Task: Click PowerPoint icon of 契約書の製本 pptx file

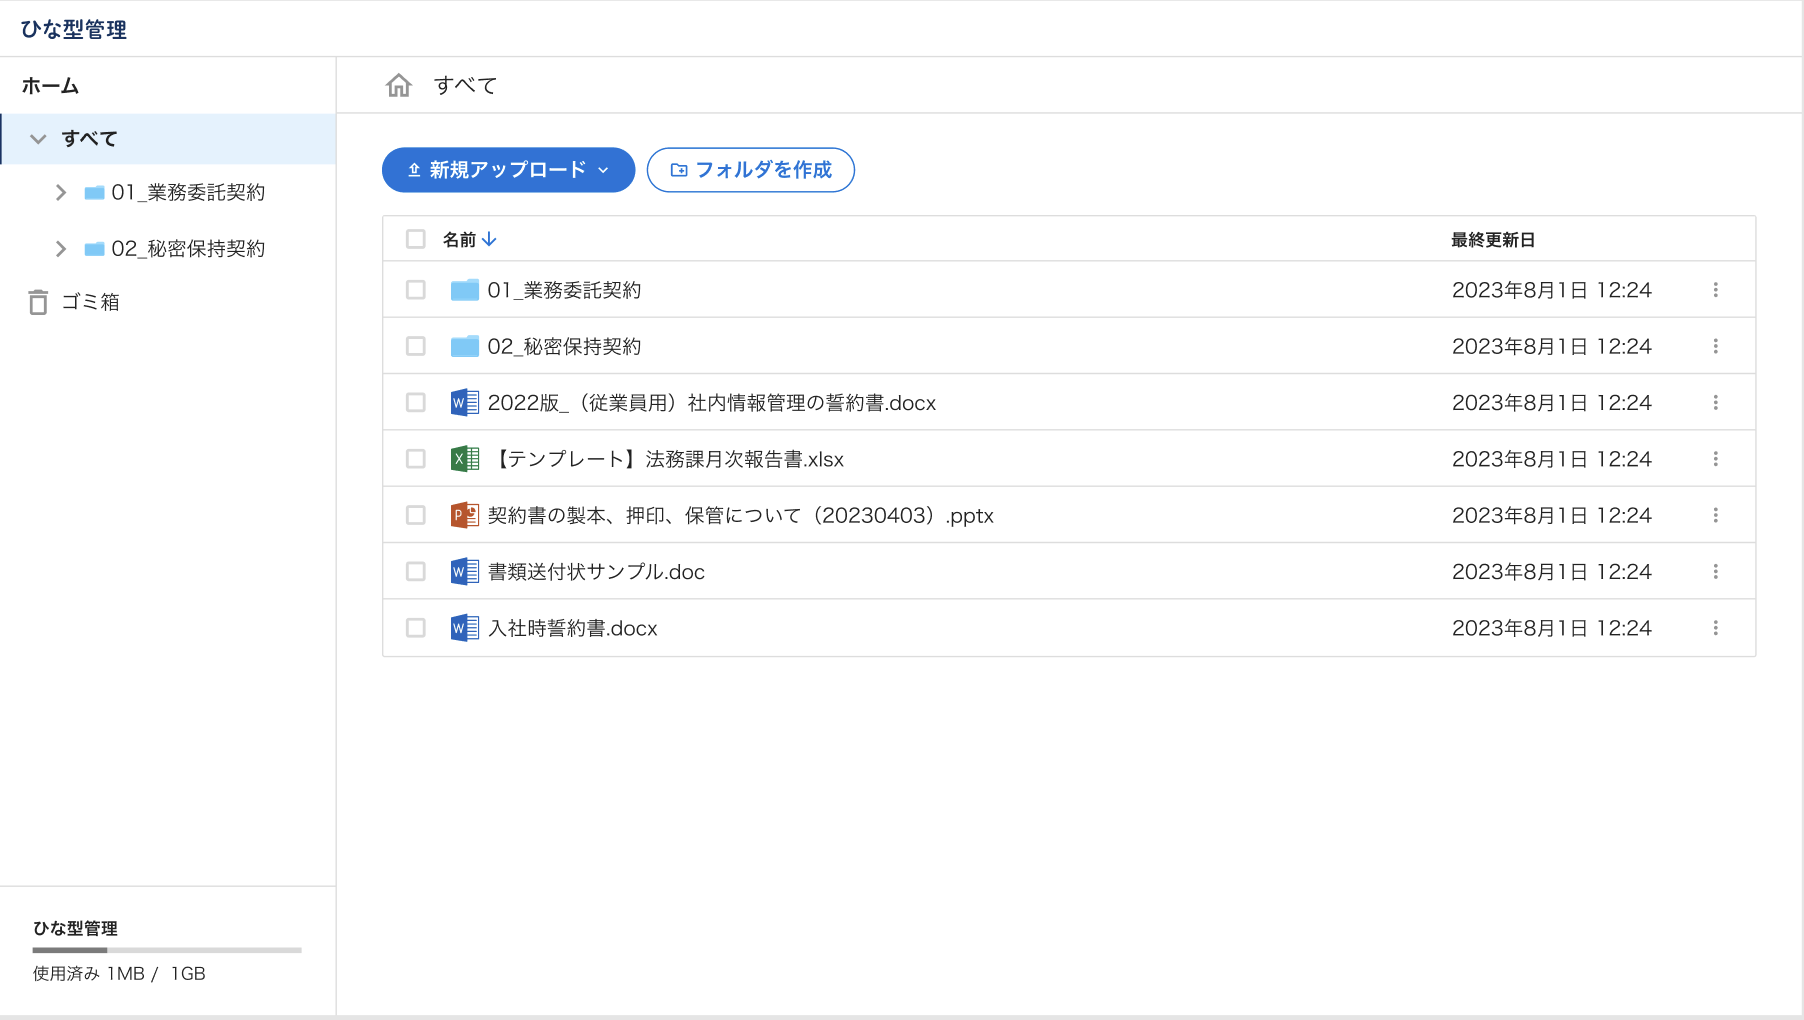Action: (465, 515)
